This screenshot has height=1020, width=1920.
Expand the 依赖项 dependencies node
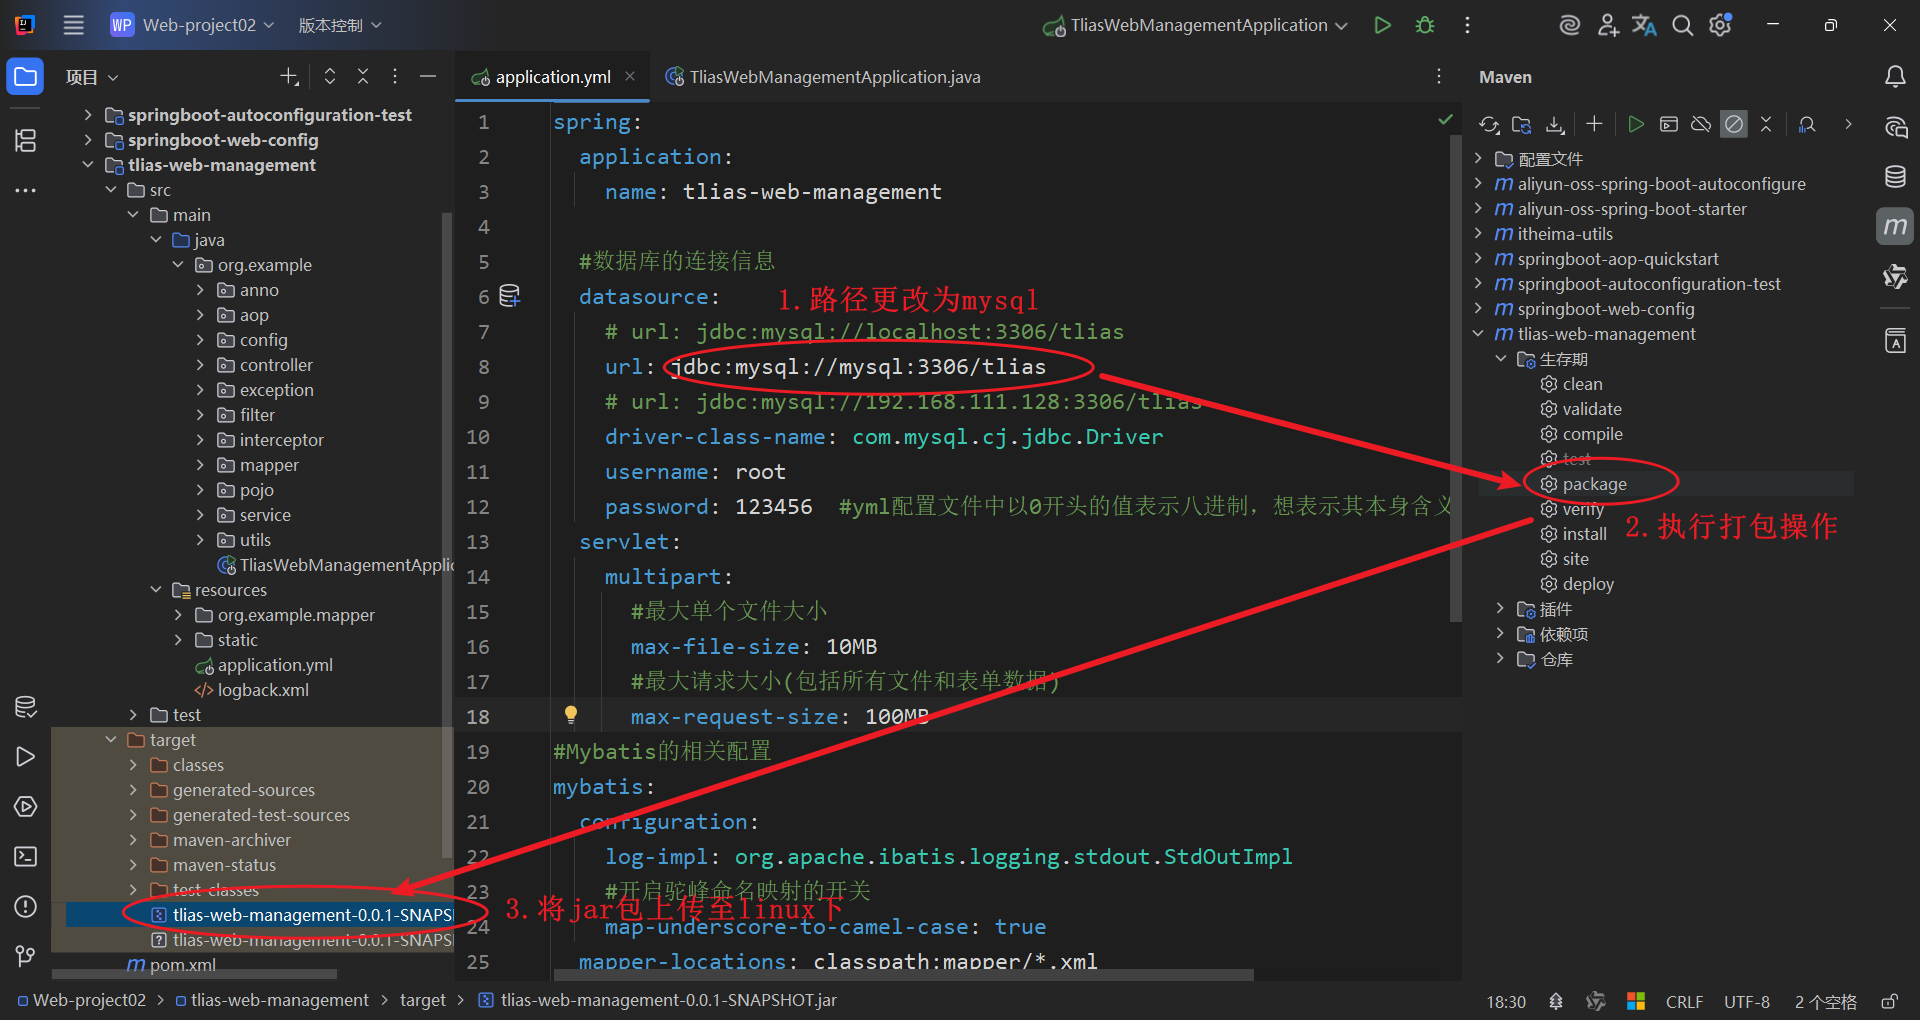(1500, 634)
